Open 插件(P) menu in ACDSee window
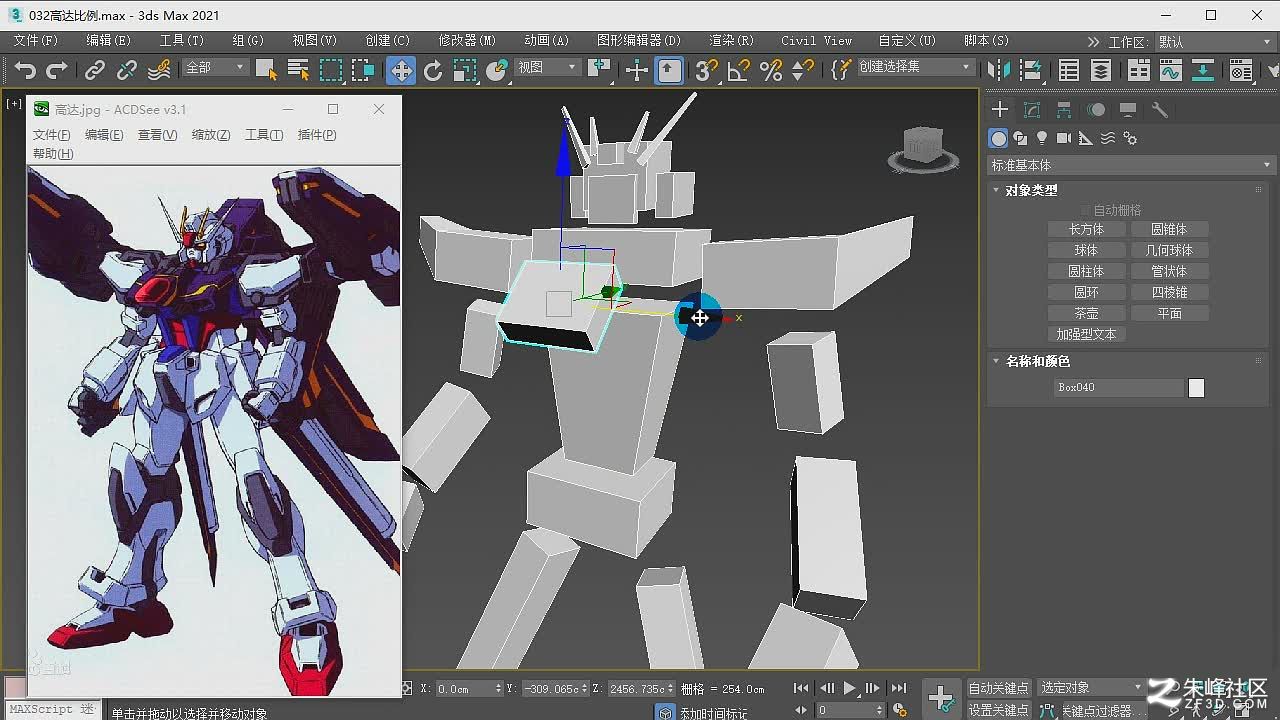The width and height of the screenshot is (1280, 720). (317, 135)
